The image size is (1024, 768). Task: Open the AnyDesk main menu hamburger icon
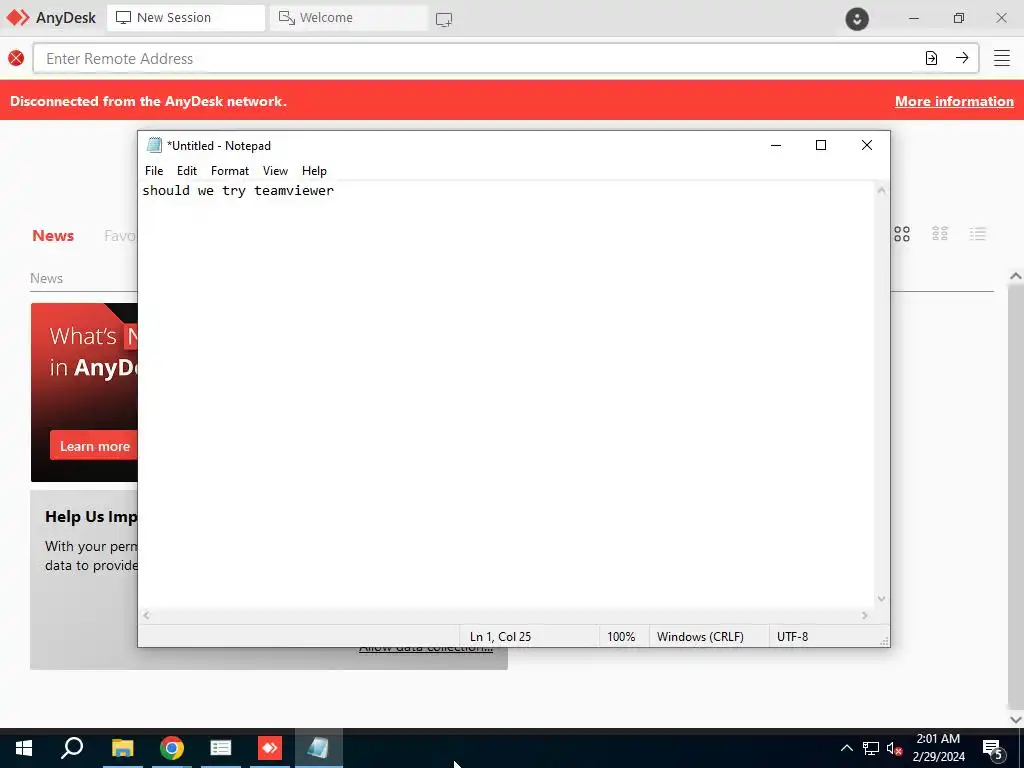click(1001, 58)
